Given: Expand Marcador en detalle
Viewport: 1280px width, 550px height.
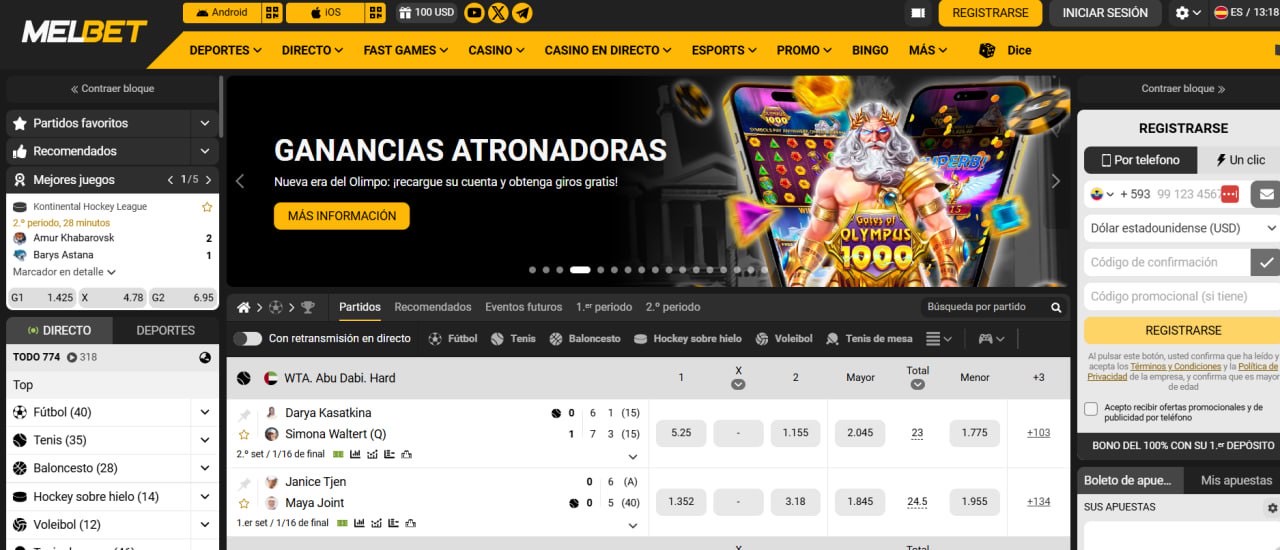Looking at the screenshot, I should point(65,272).
